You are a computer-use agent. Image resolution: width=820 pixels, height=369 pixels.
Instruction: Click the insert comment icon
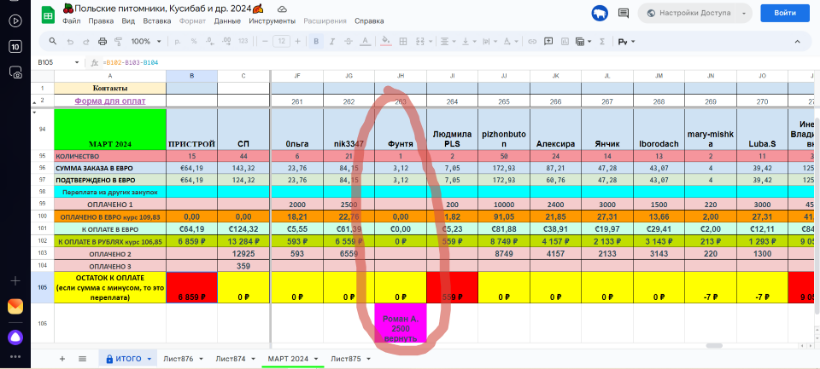pos(549,41)
